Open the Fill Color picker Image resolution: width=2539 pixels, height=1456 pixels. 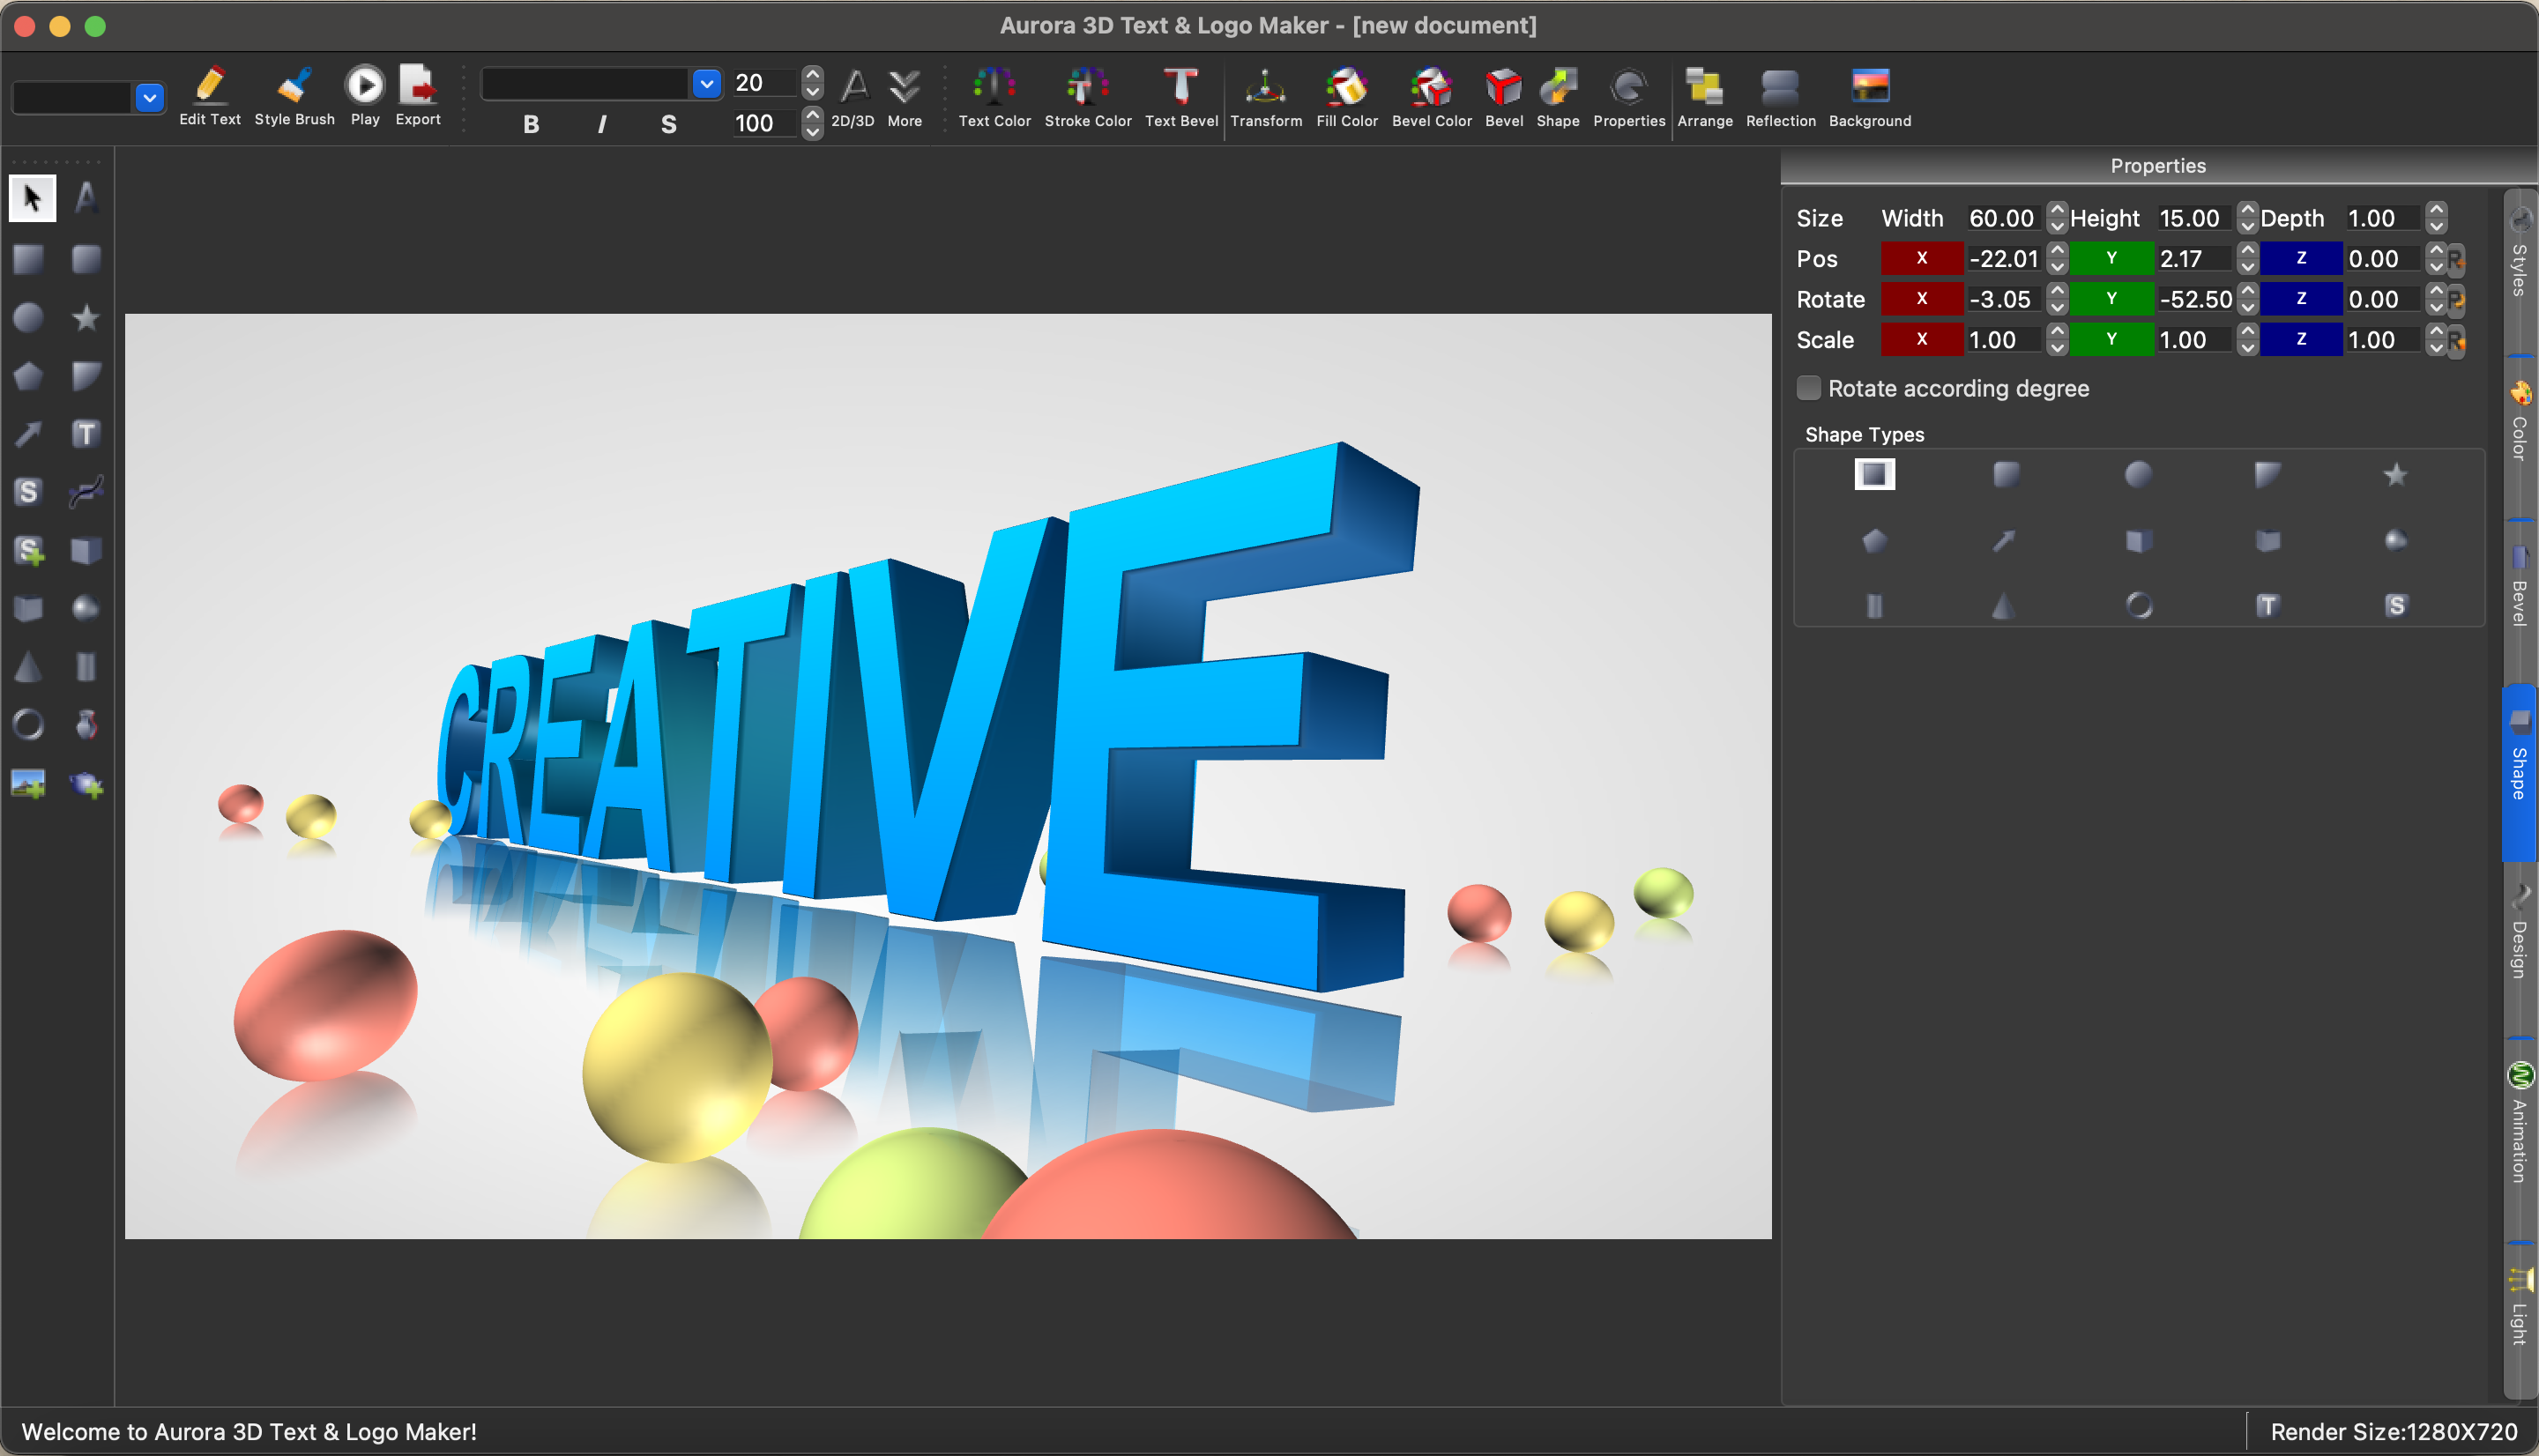coord(1347,98)
